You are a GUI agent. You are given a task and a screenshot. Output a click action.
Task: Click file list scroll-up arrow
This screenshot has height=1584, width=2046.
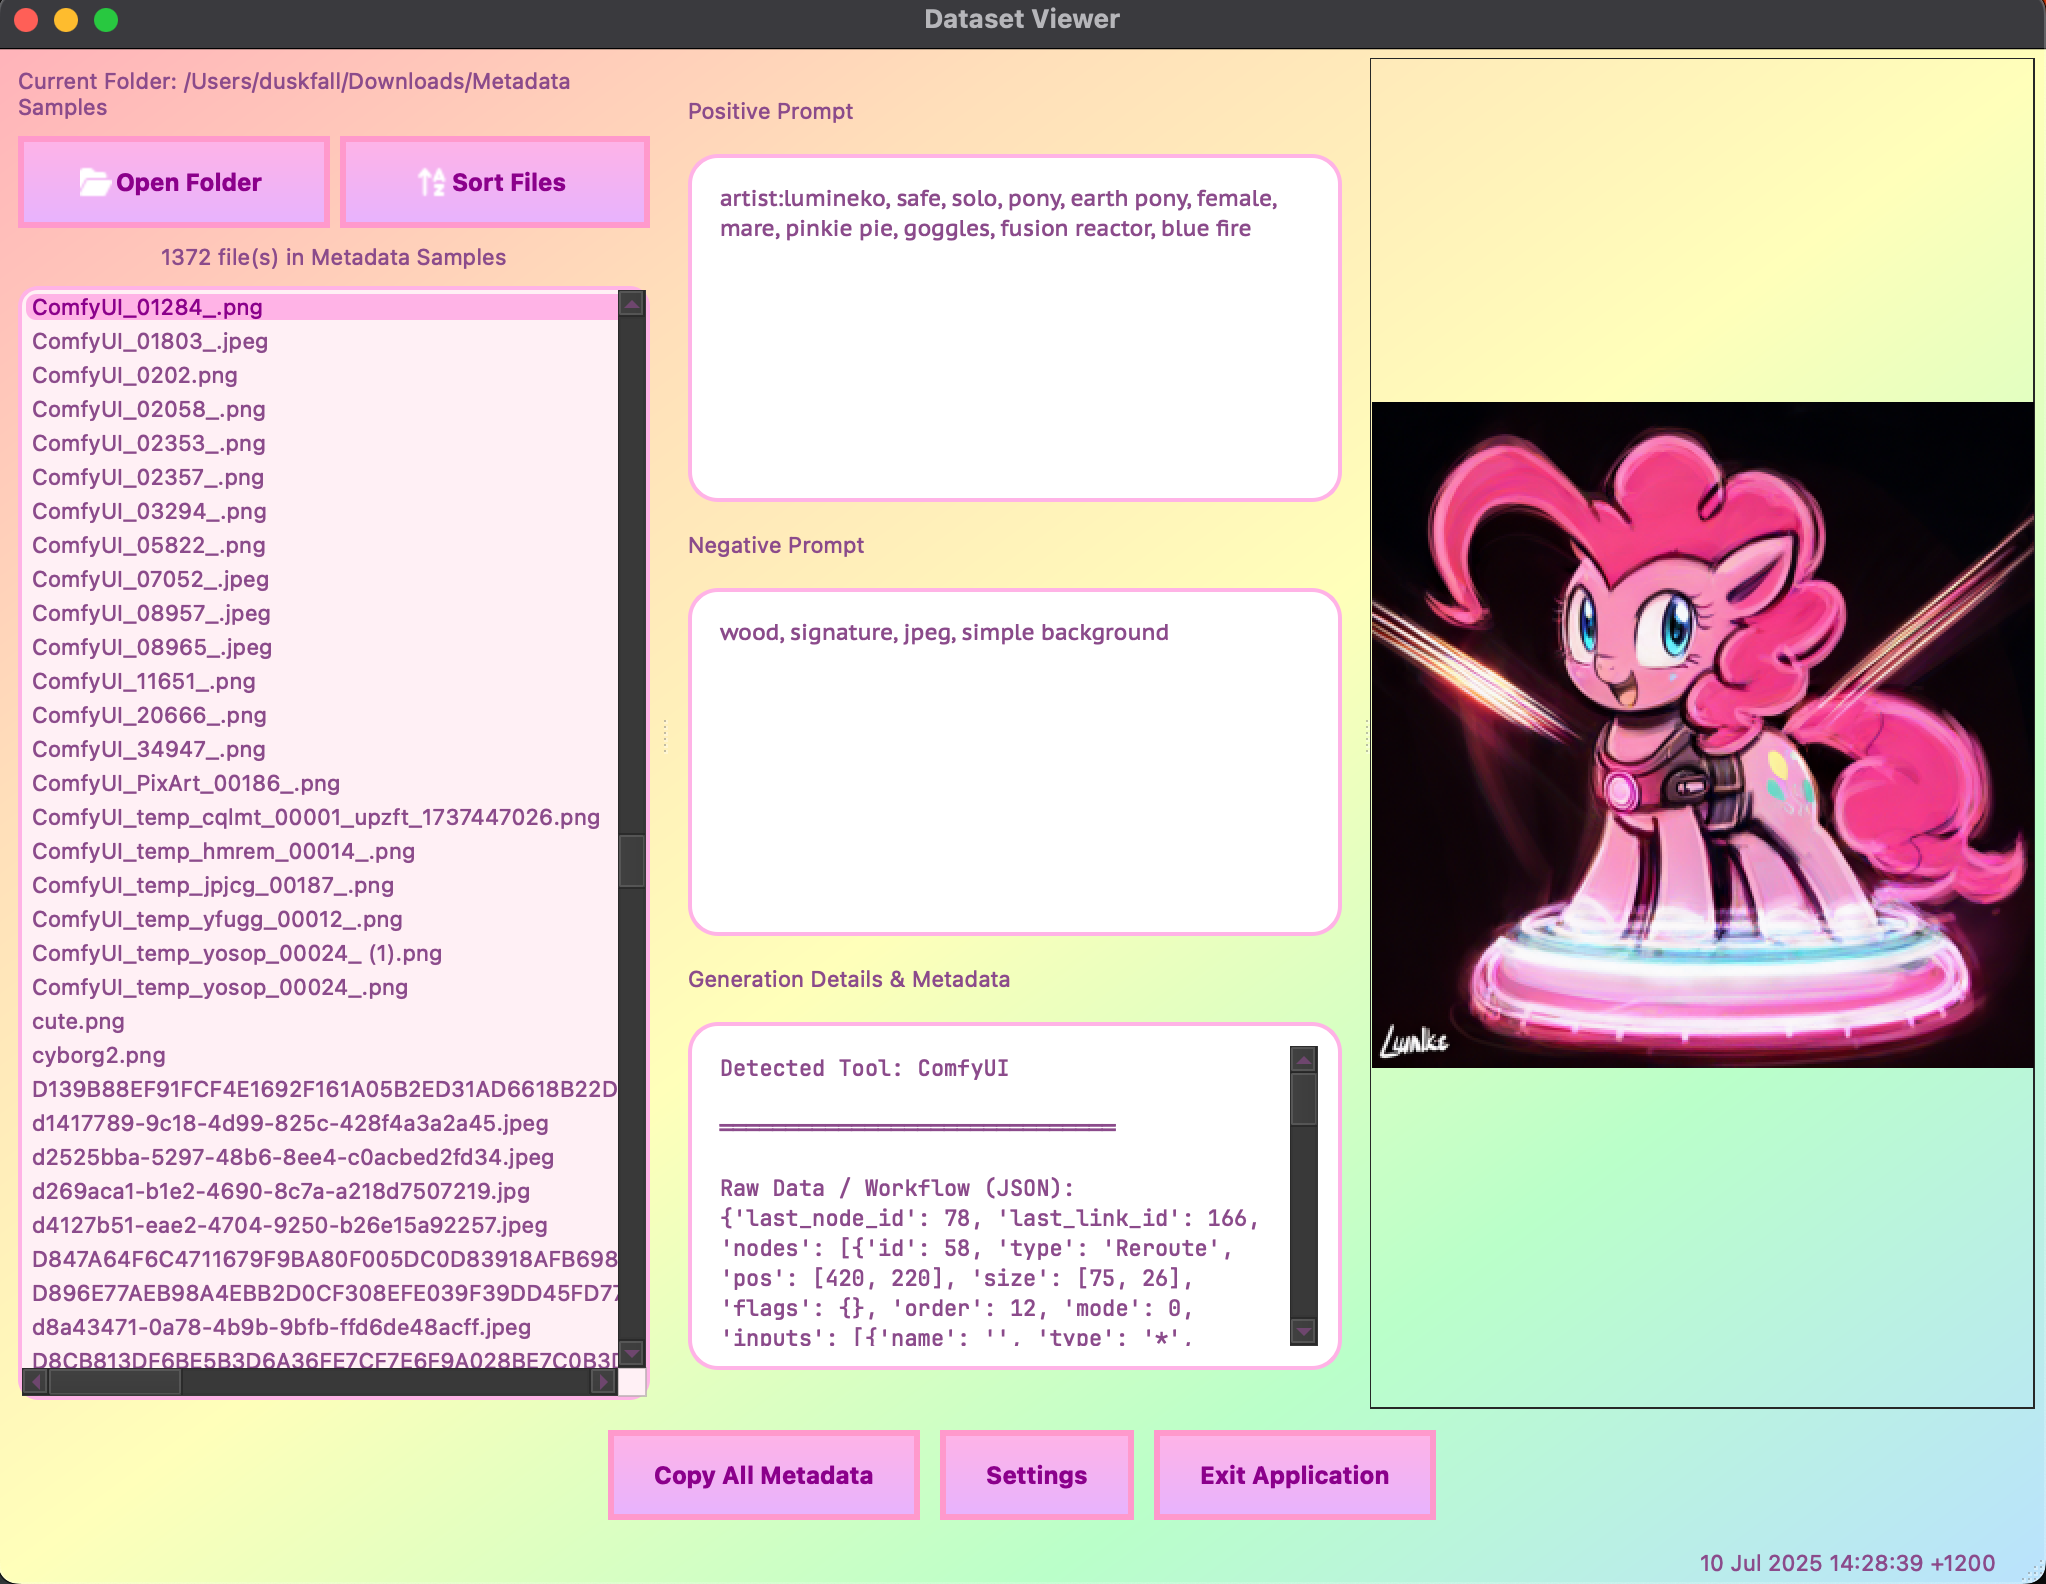click(631, 304)
